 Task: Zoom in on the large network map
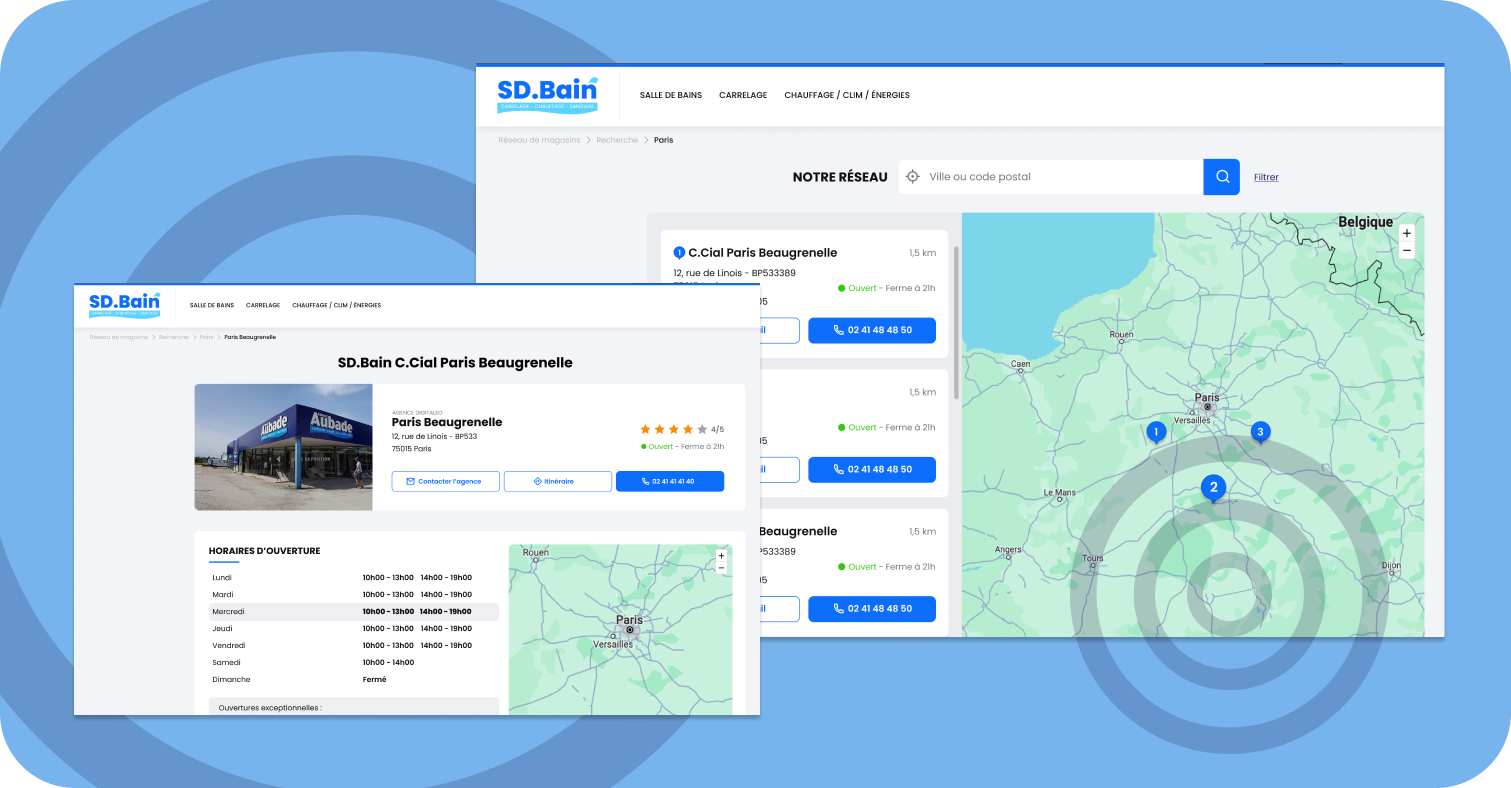[x=1407, y=233]
